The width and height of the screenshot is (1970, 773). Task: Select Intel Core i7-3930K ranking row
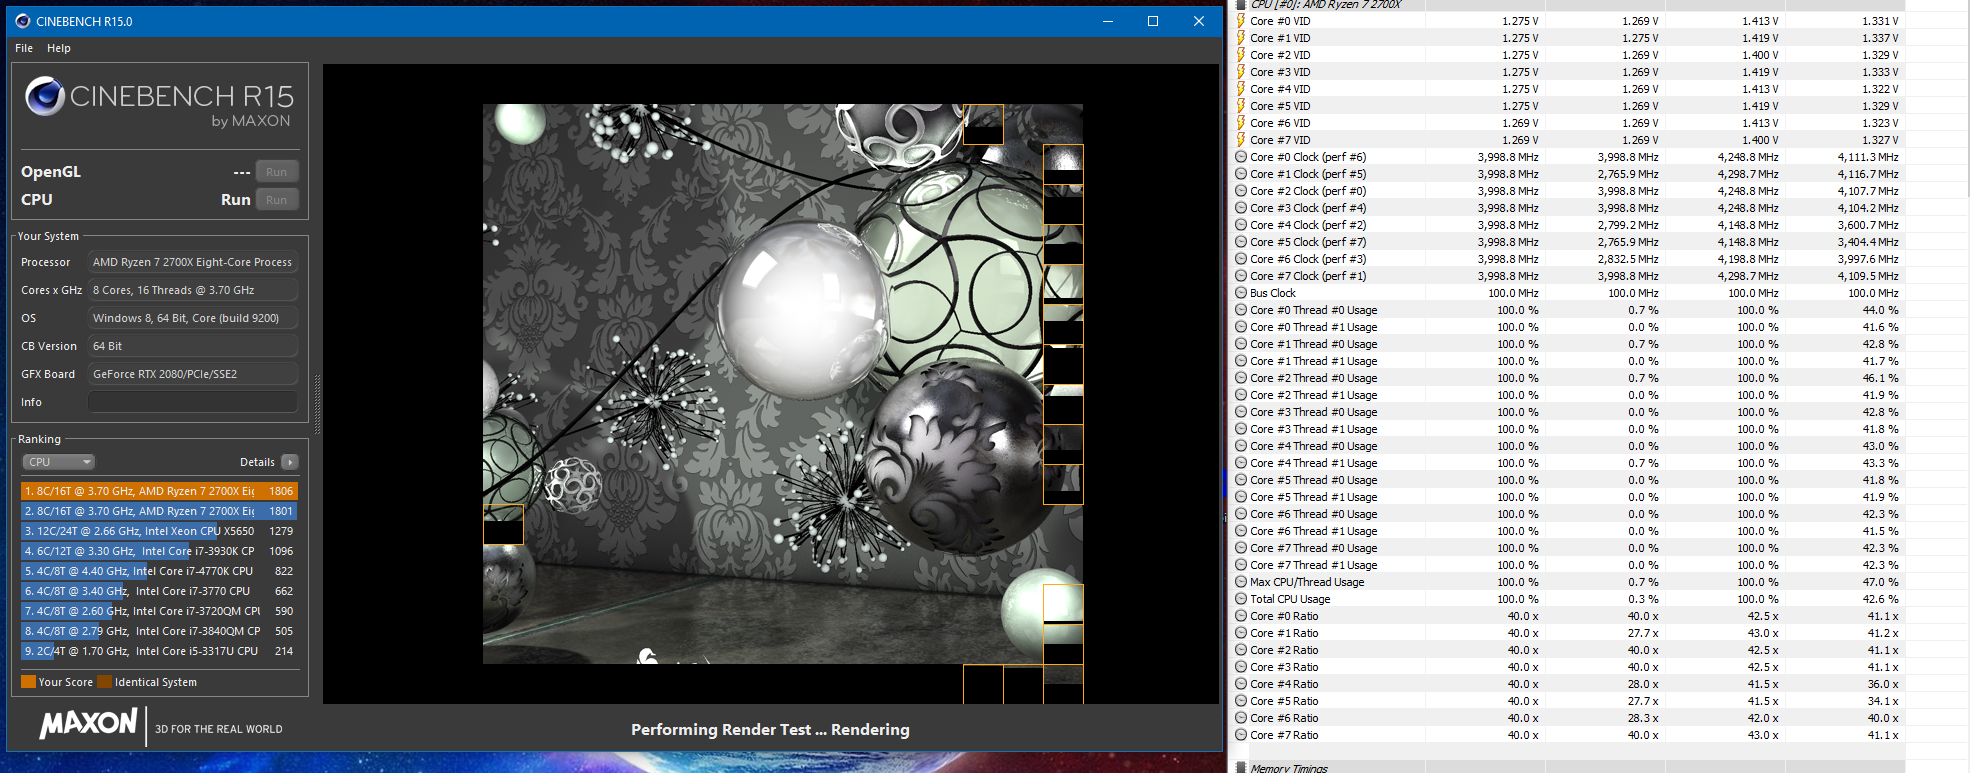159,551
